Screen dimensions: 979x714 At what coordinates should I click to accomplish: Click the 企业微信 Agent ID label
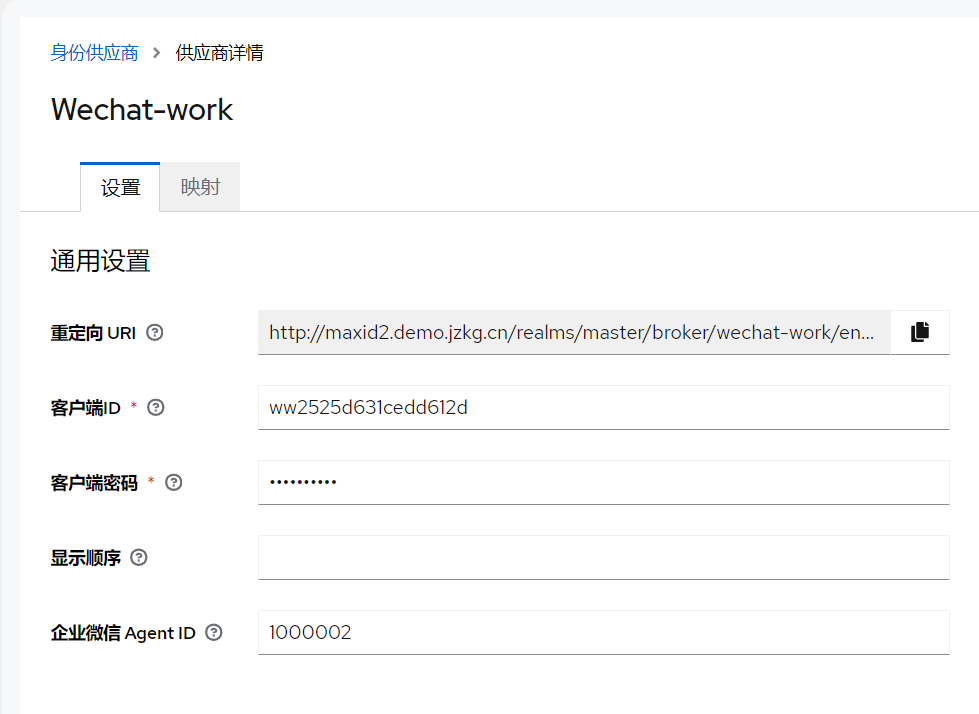click(x=123, y=633)
